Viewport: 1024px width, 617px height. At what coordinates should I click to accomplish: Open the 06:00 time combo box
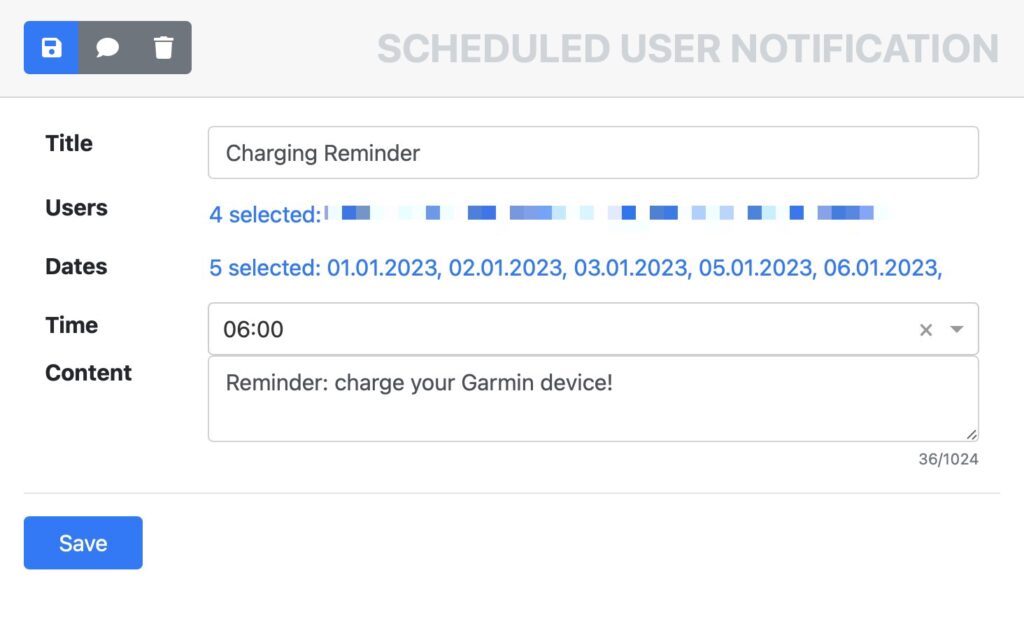tap(593, 329)
